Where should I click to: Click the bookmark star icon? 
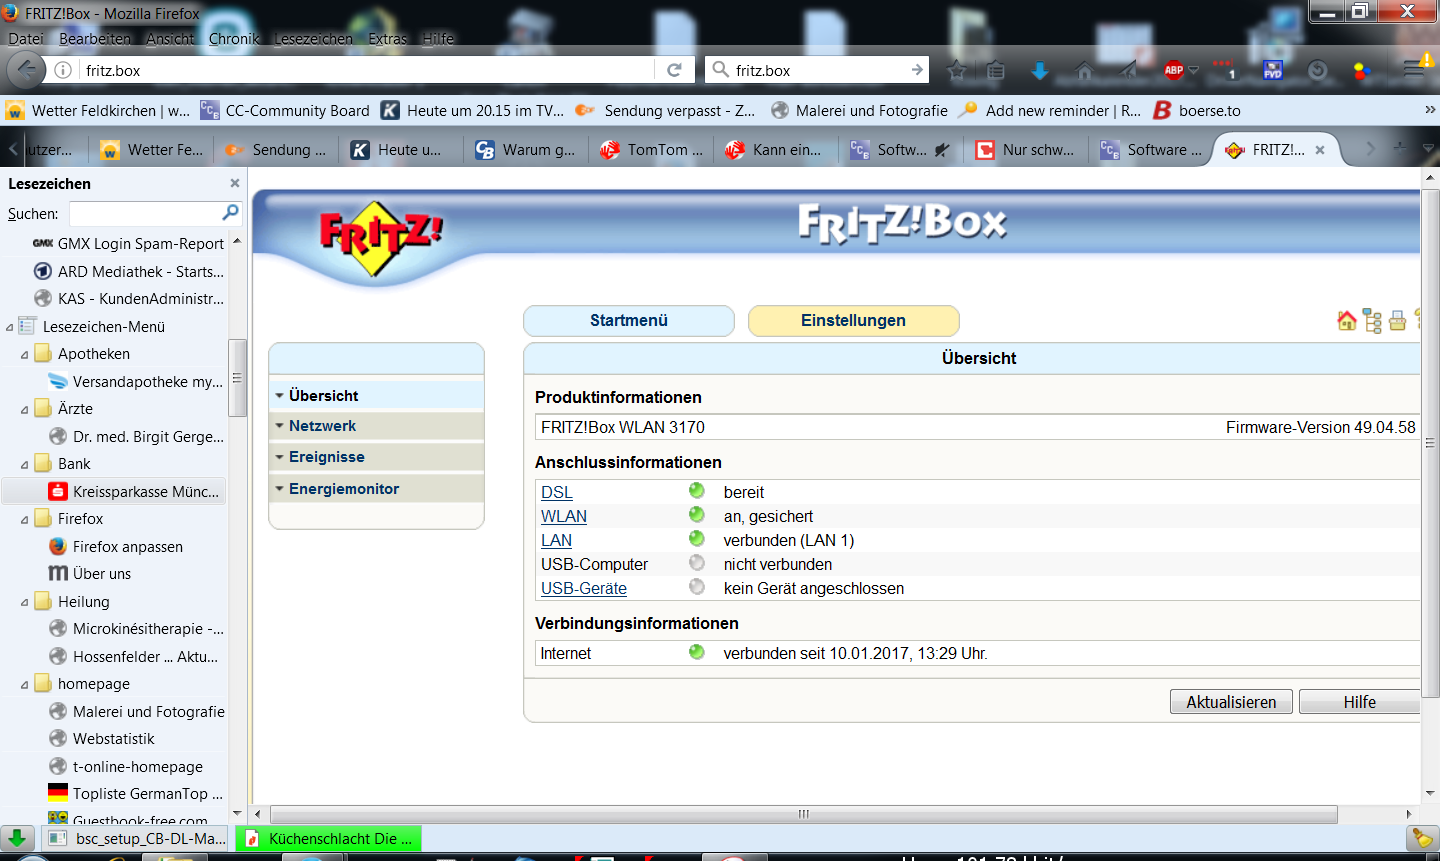click(x=957, y=70)
